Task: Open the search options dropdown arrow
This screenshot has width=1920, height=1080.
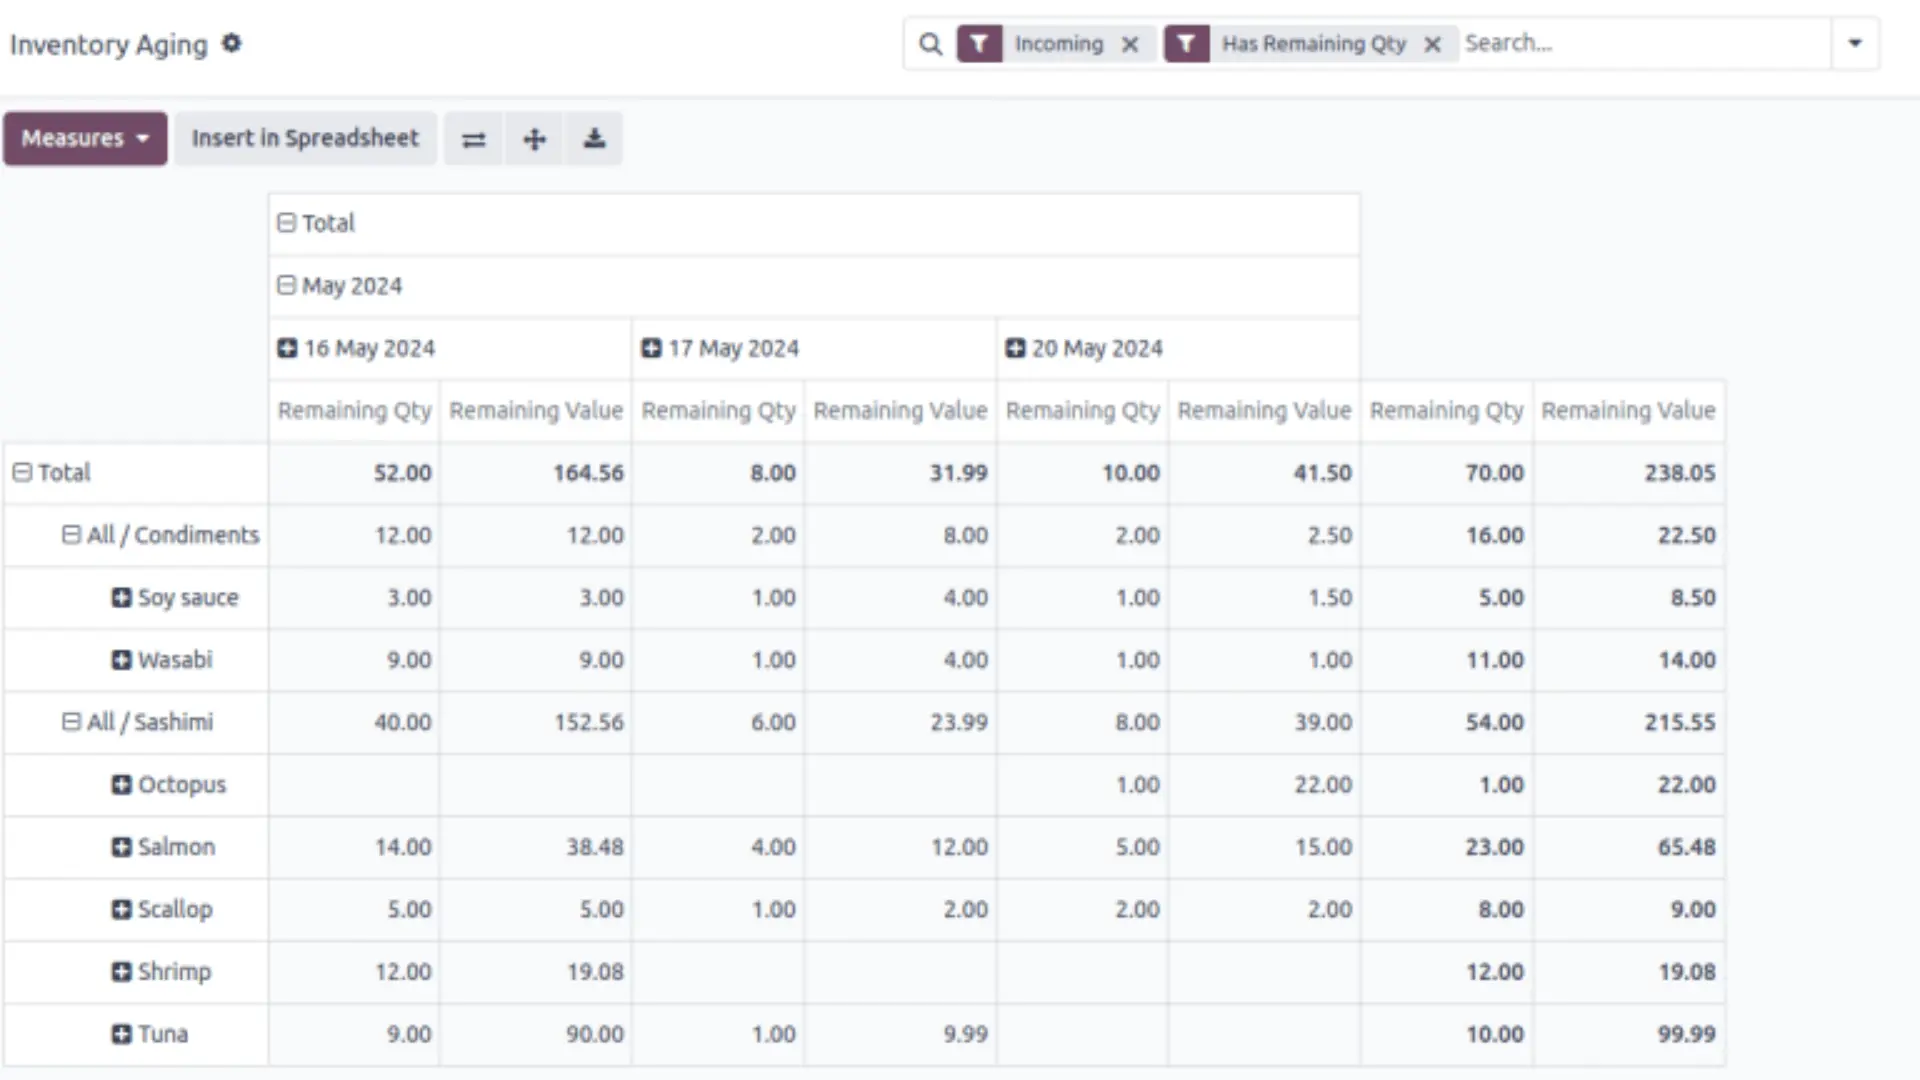Action: tap(1855, 44)
